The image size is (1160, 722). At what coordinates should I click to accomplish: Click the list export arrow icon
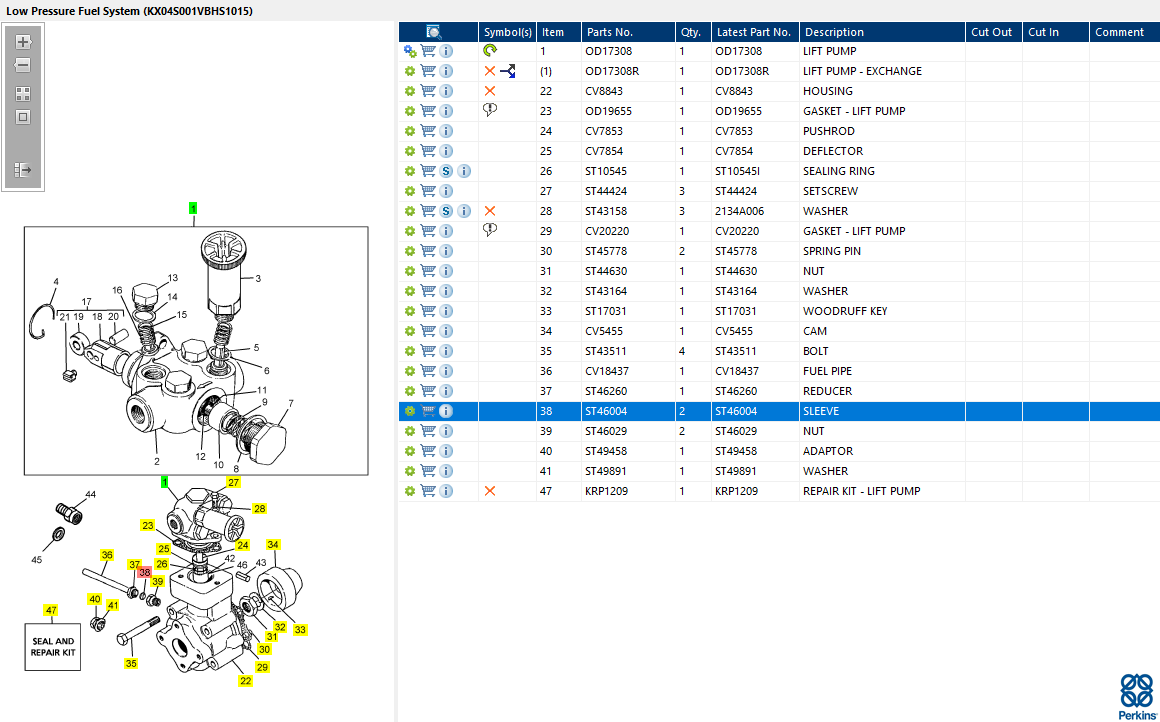pyautogui.click(x=23, y=170)
